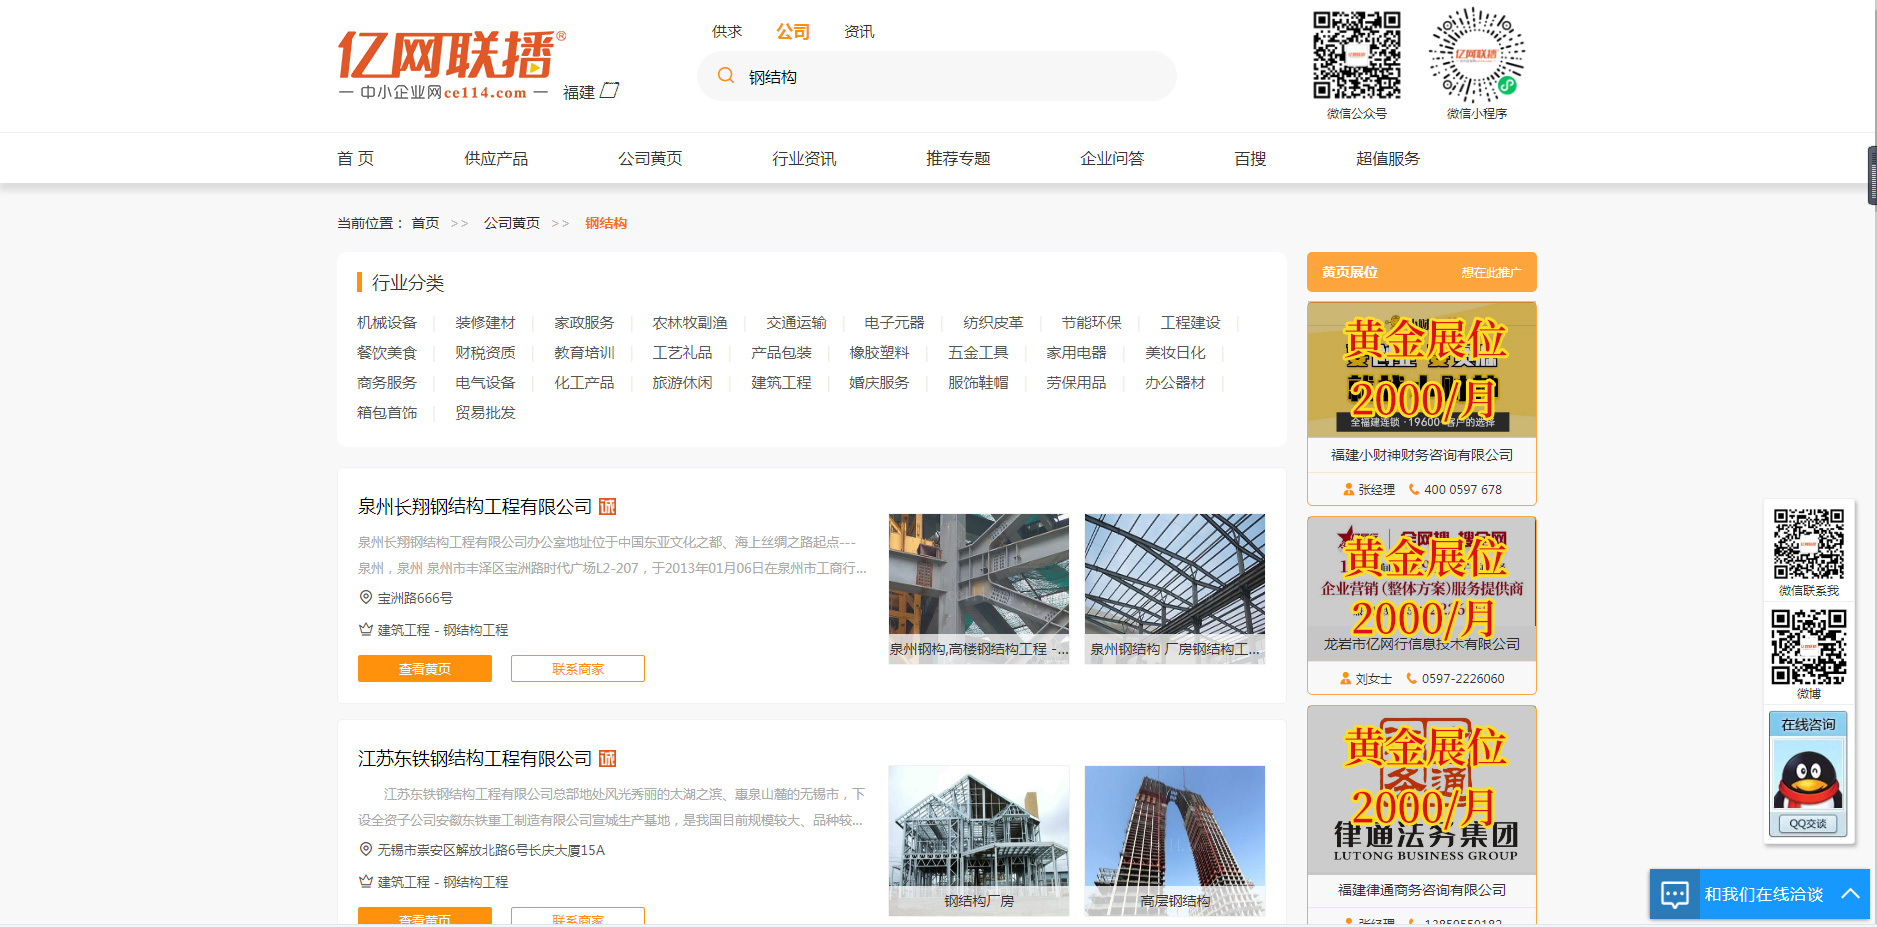Open the 高层钢结构 product thumbnail
Screen dimensions: 1877x927
pos(1174,840)
